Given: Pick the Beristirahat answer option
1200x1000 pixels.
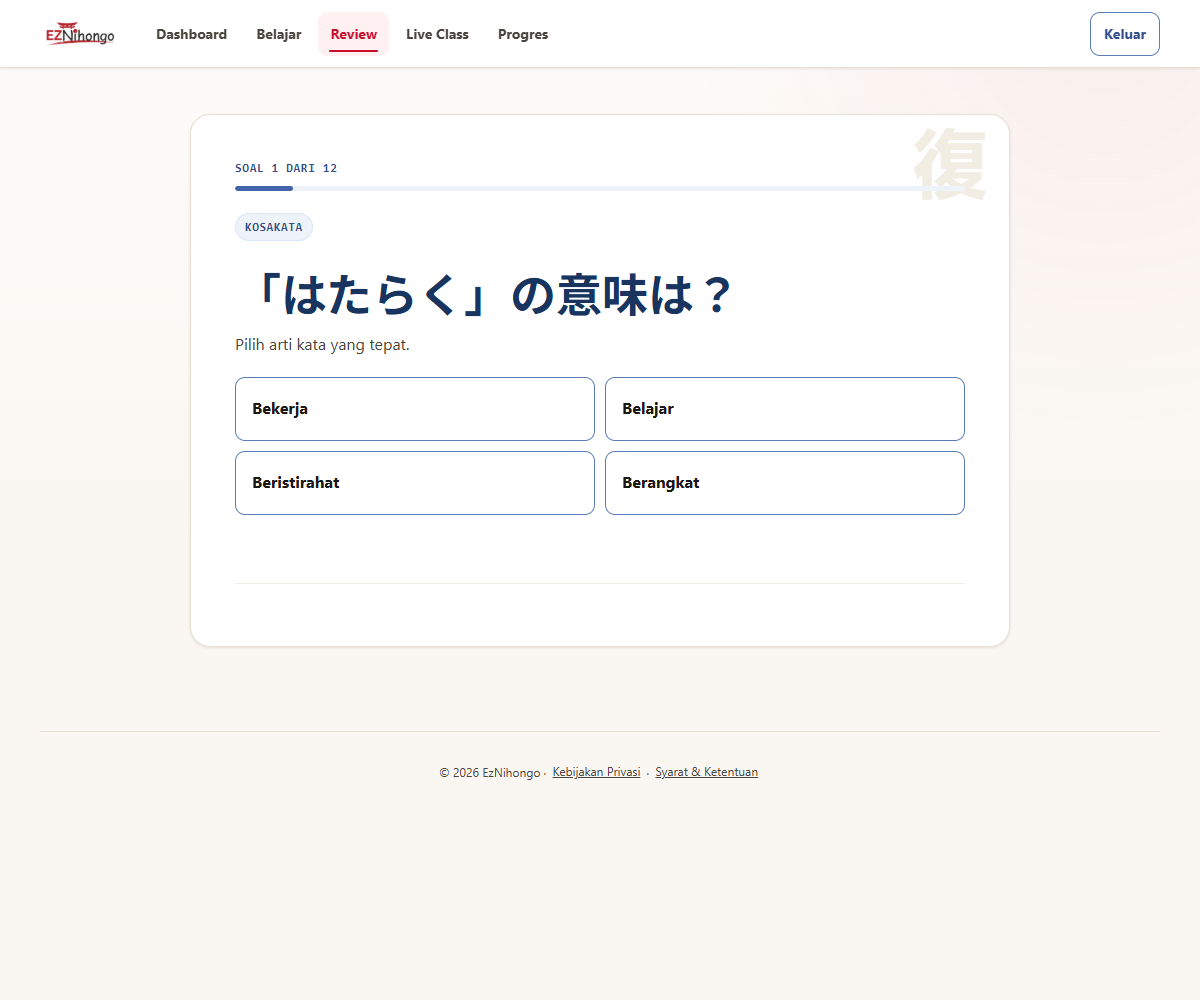Looking at the screenshot, I should (x=415, y=483).
